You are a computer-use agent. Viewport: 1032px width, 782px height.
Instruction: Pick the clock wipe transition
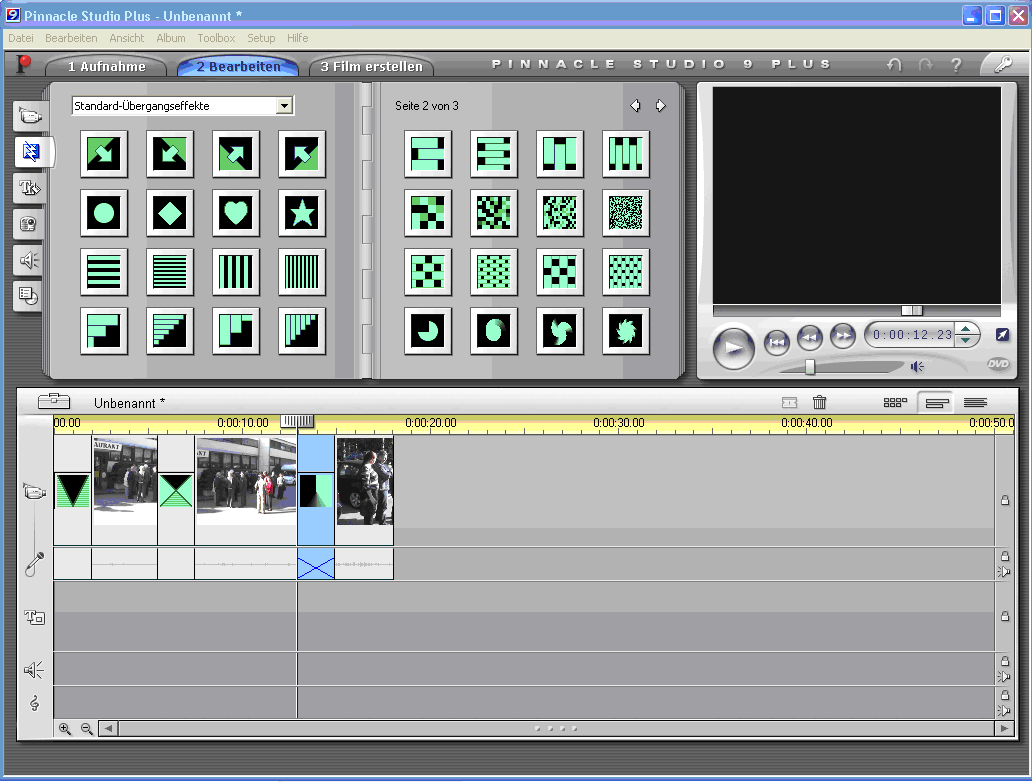428,330
